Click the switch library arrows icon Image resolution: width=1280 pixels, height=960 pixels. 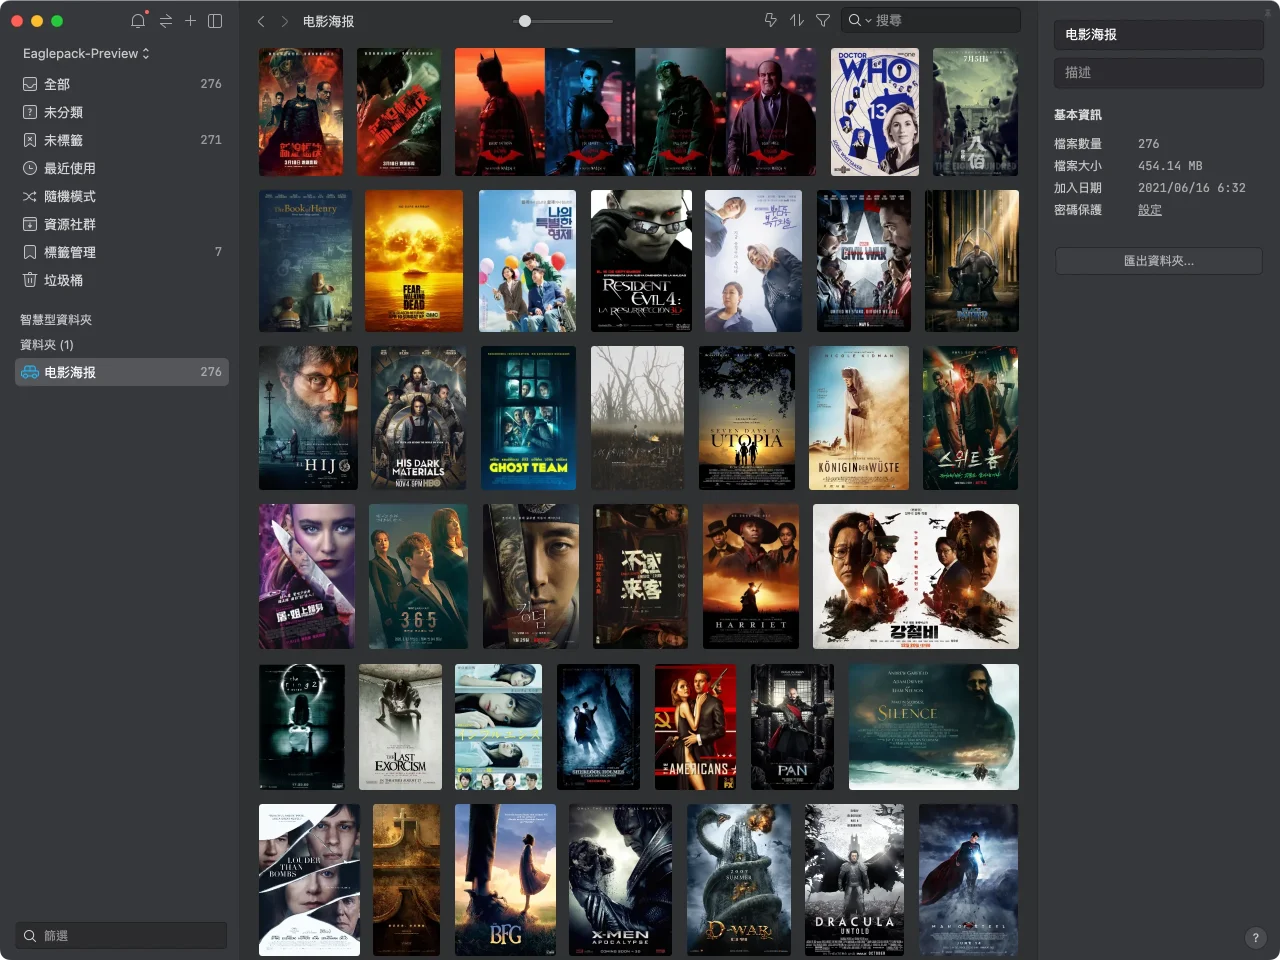165,21
